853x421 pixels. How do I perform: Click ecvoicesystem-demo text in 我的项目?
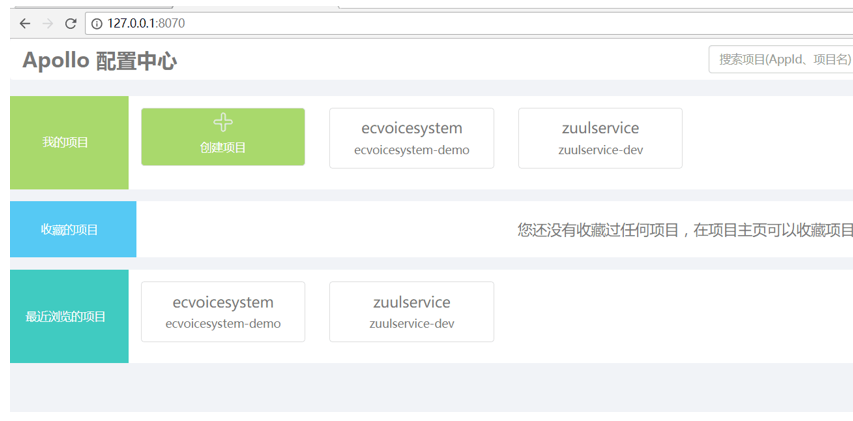click(412, 150)
